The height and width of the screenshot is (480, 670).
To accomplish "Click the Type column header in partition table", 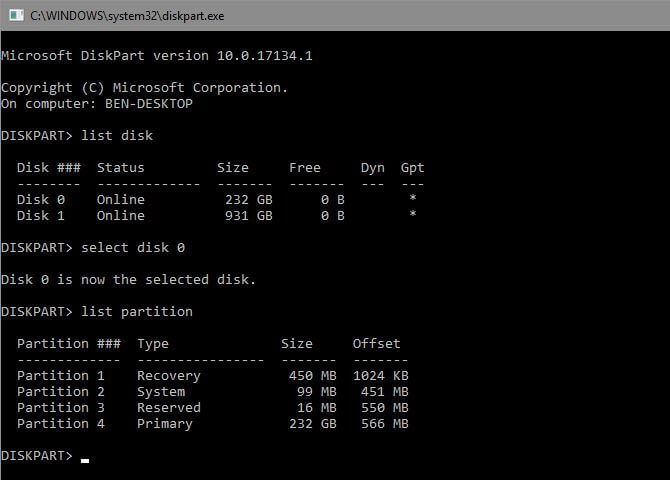I will coord(153,343).
